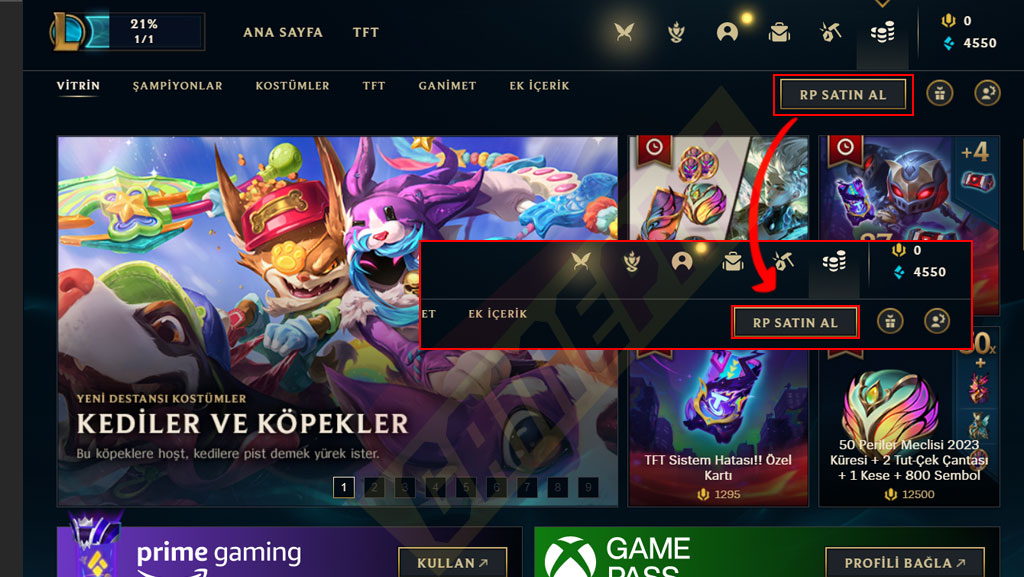The width and height of the screenshot is (1024, 577).
Task: Open the GANİMET store tab
Action: pos(447,86)
